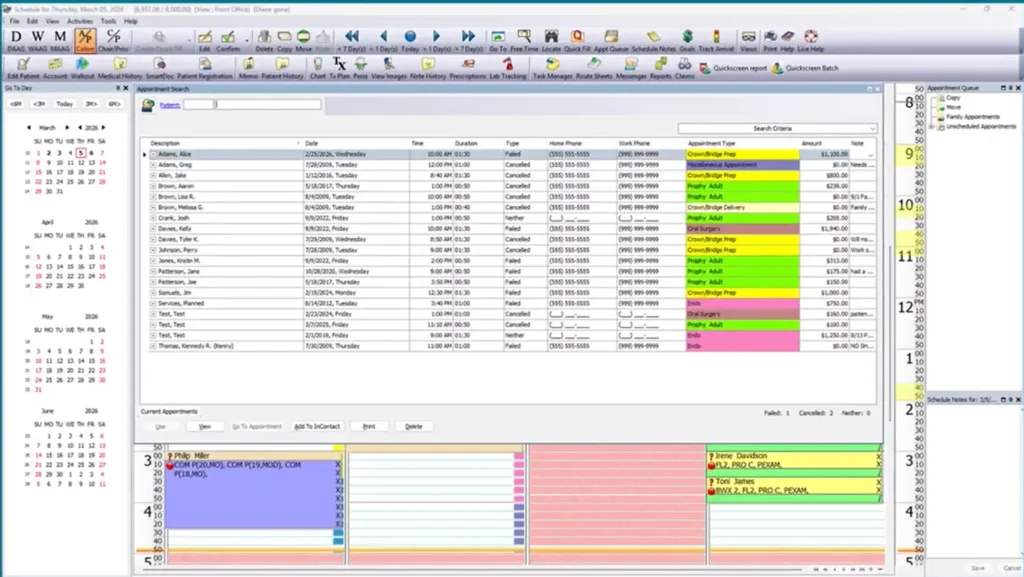Viewport: 1024px width, 577px height.
Task: Open the Edit menu
Action: pyautogui.click(x=32, y=21)
